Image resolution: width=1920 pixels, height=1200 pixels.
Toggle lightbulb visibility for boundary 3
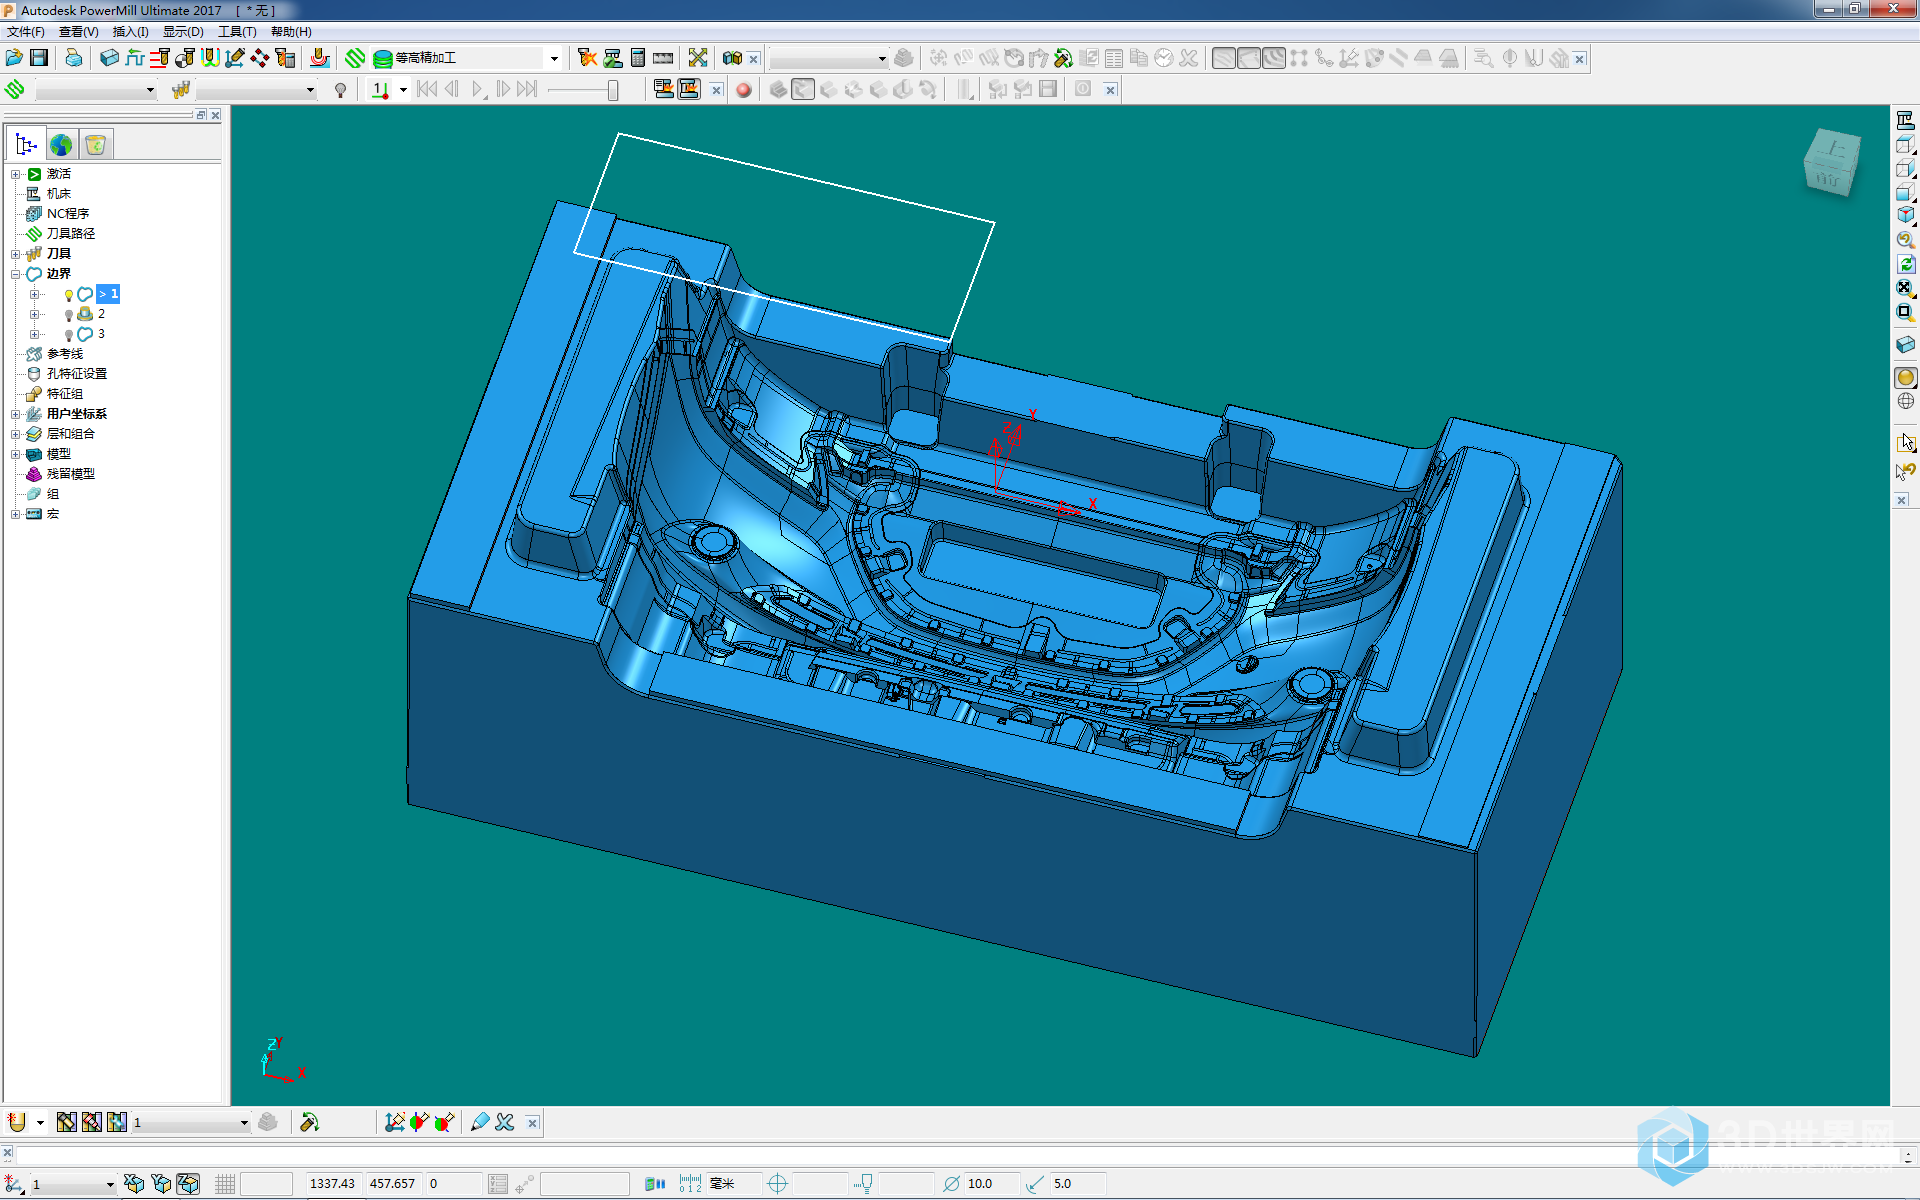coord(68,335)
